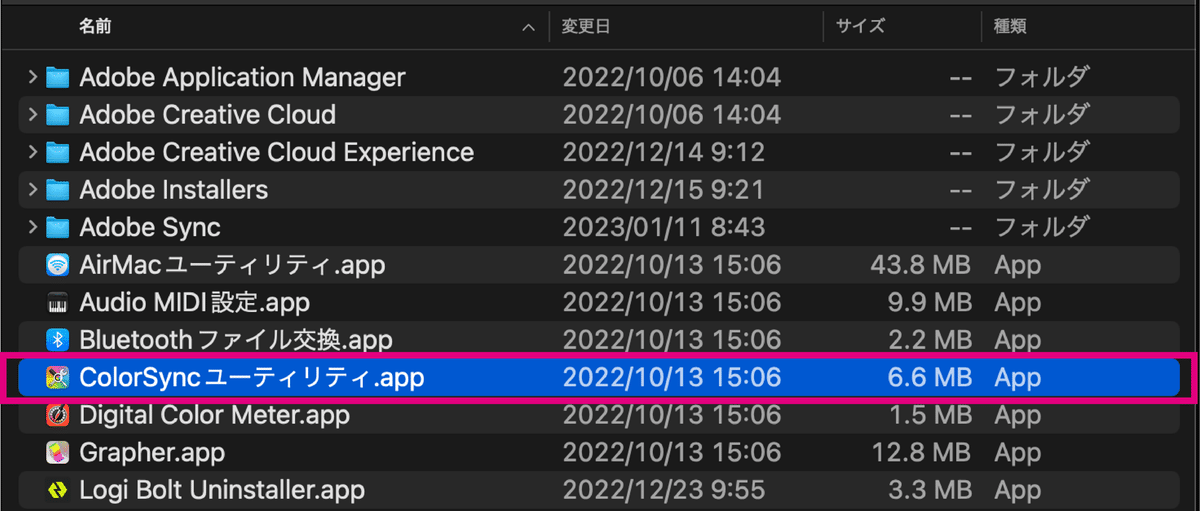Select Logi Bolt Uninstaller.app file name
Image resolution: width=1200 pixels, height=511 pixels.
(222, 491)
